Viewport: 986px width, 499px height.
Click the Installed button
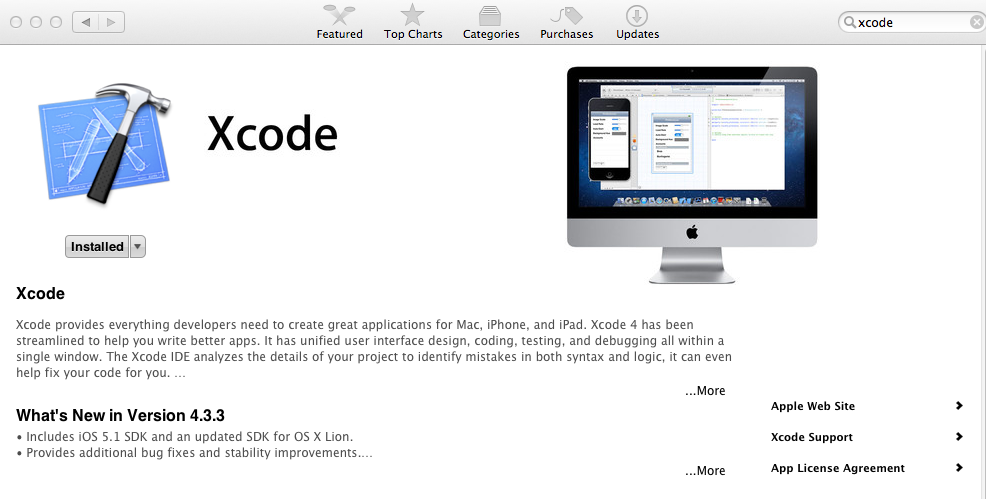pyautogui.click(x=97, y=246)
